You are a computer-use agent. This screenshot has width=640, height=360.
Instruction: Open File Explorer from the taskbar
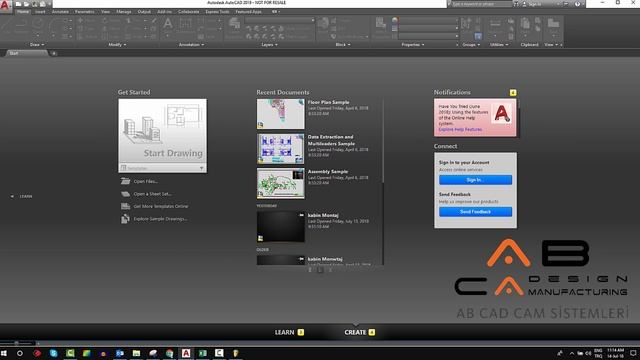[136, 353]
